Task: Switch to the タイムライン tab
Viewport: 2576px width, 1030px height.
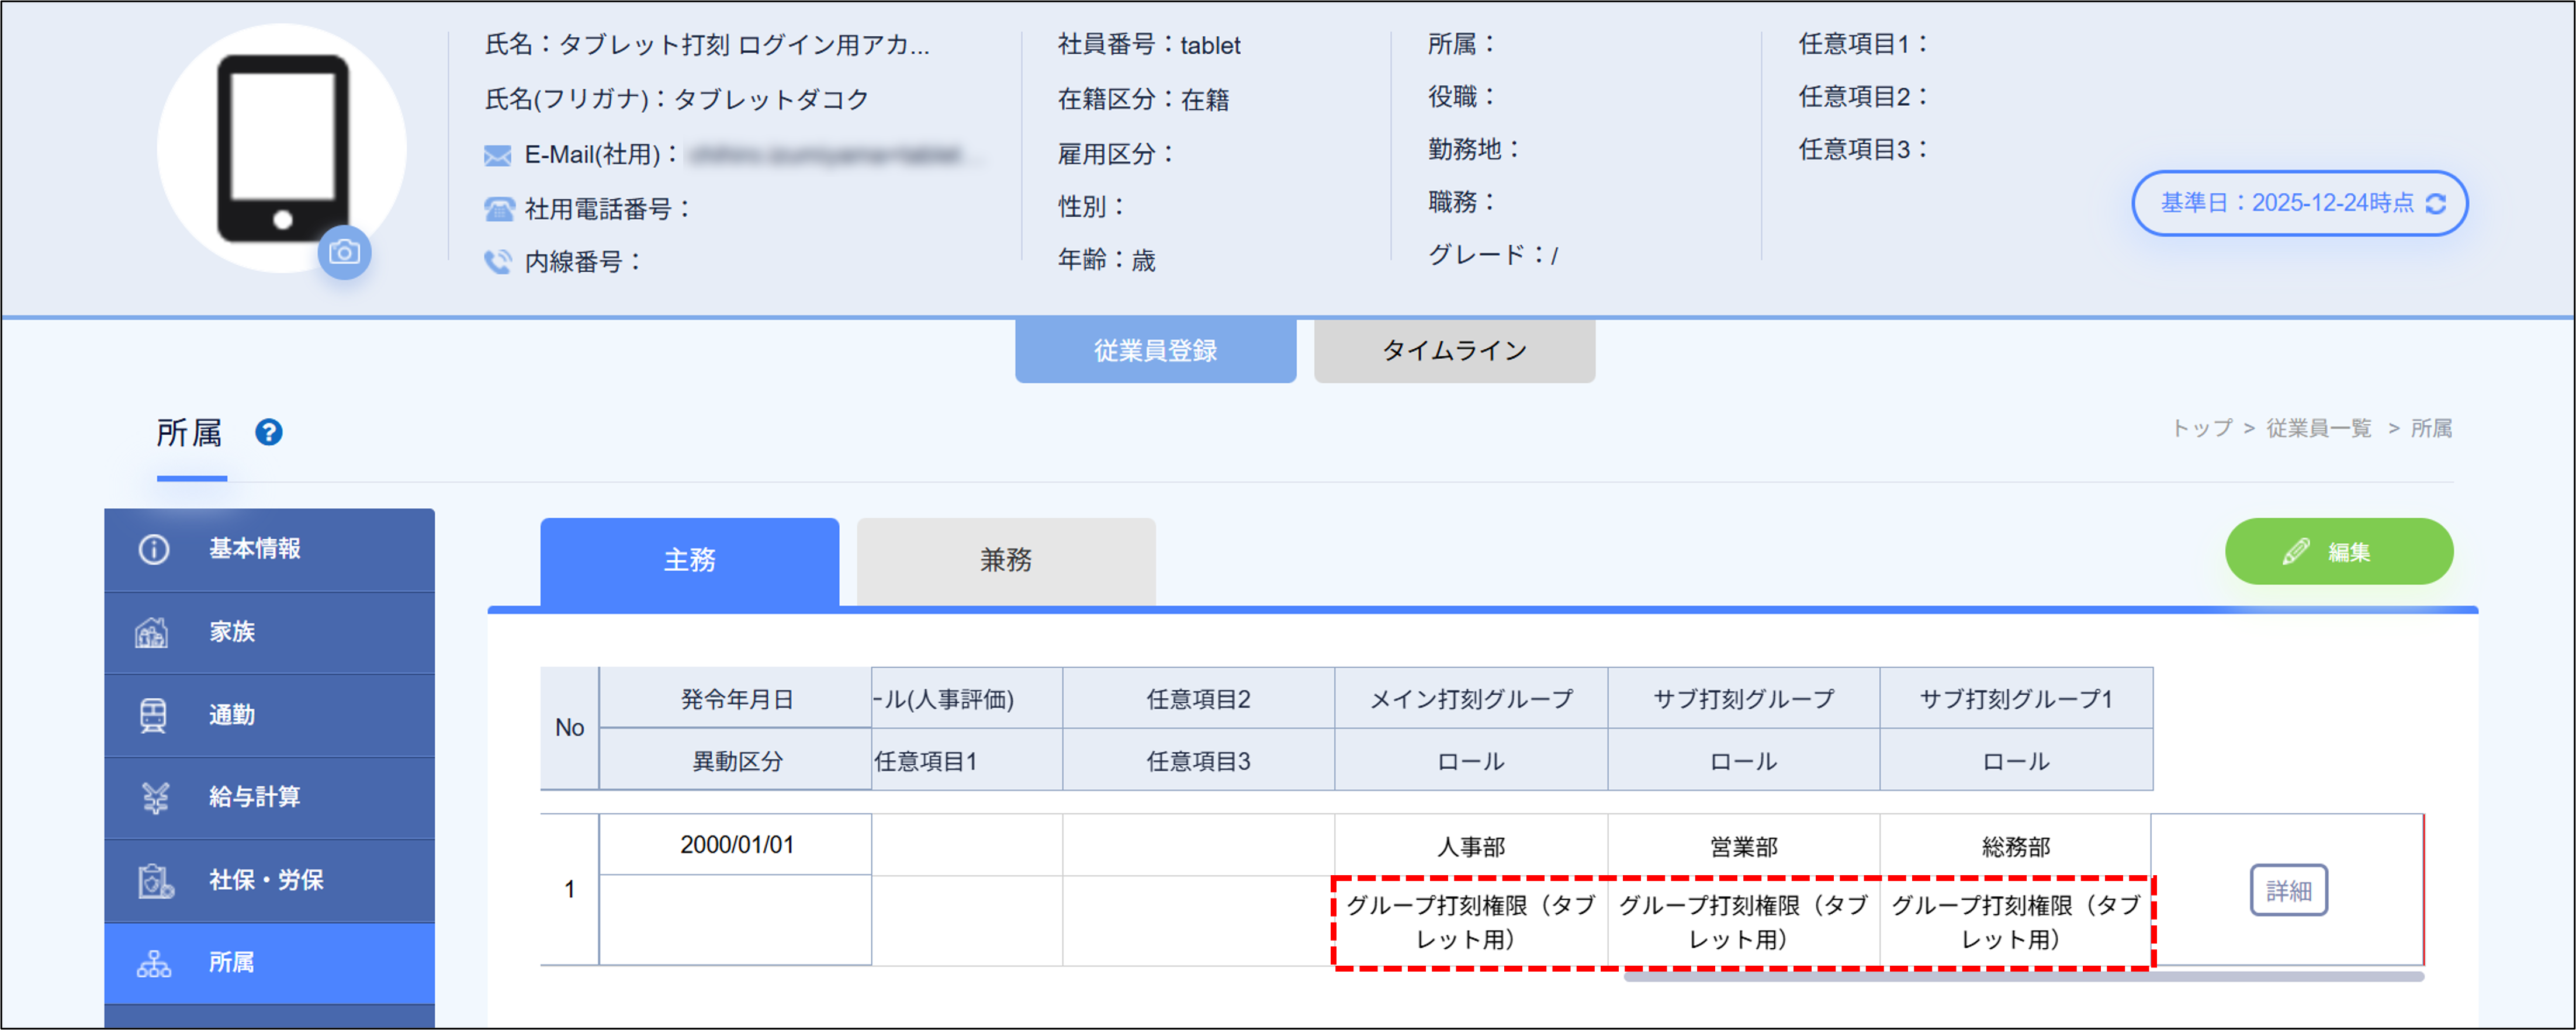Action: (x=1454, y=349)
